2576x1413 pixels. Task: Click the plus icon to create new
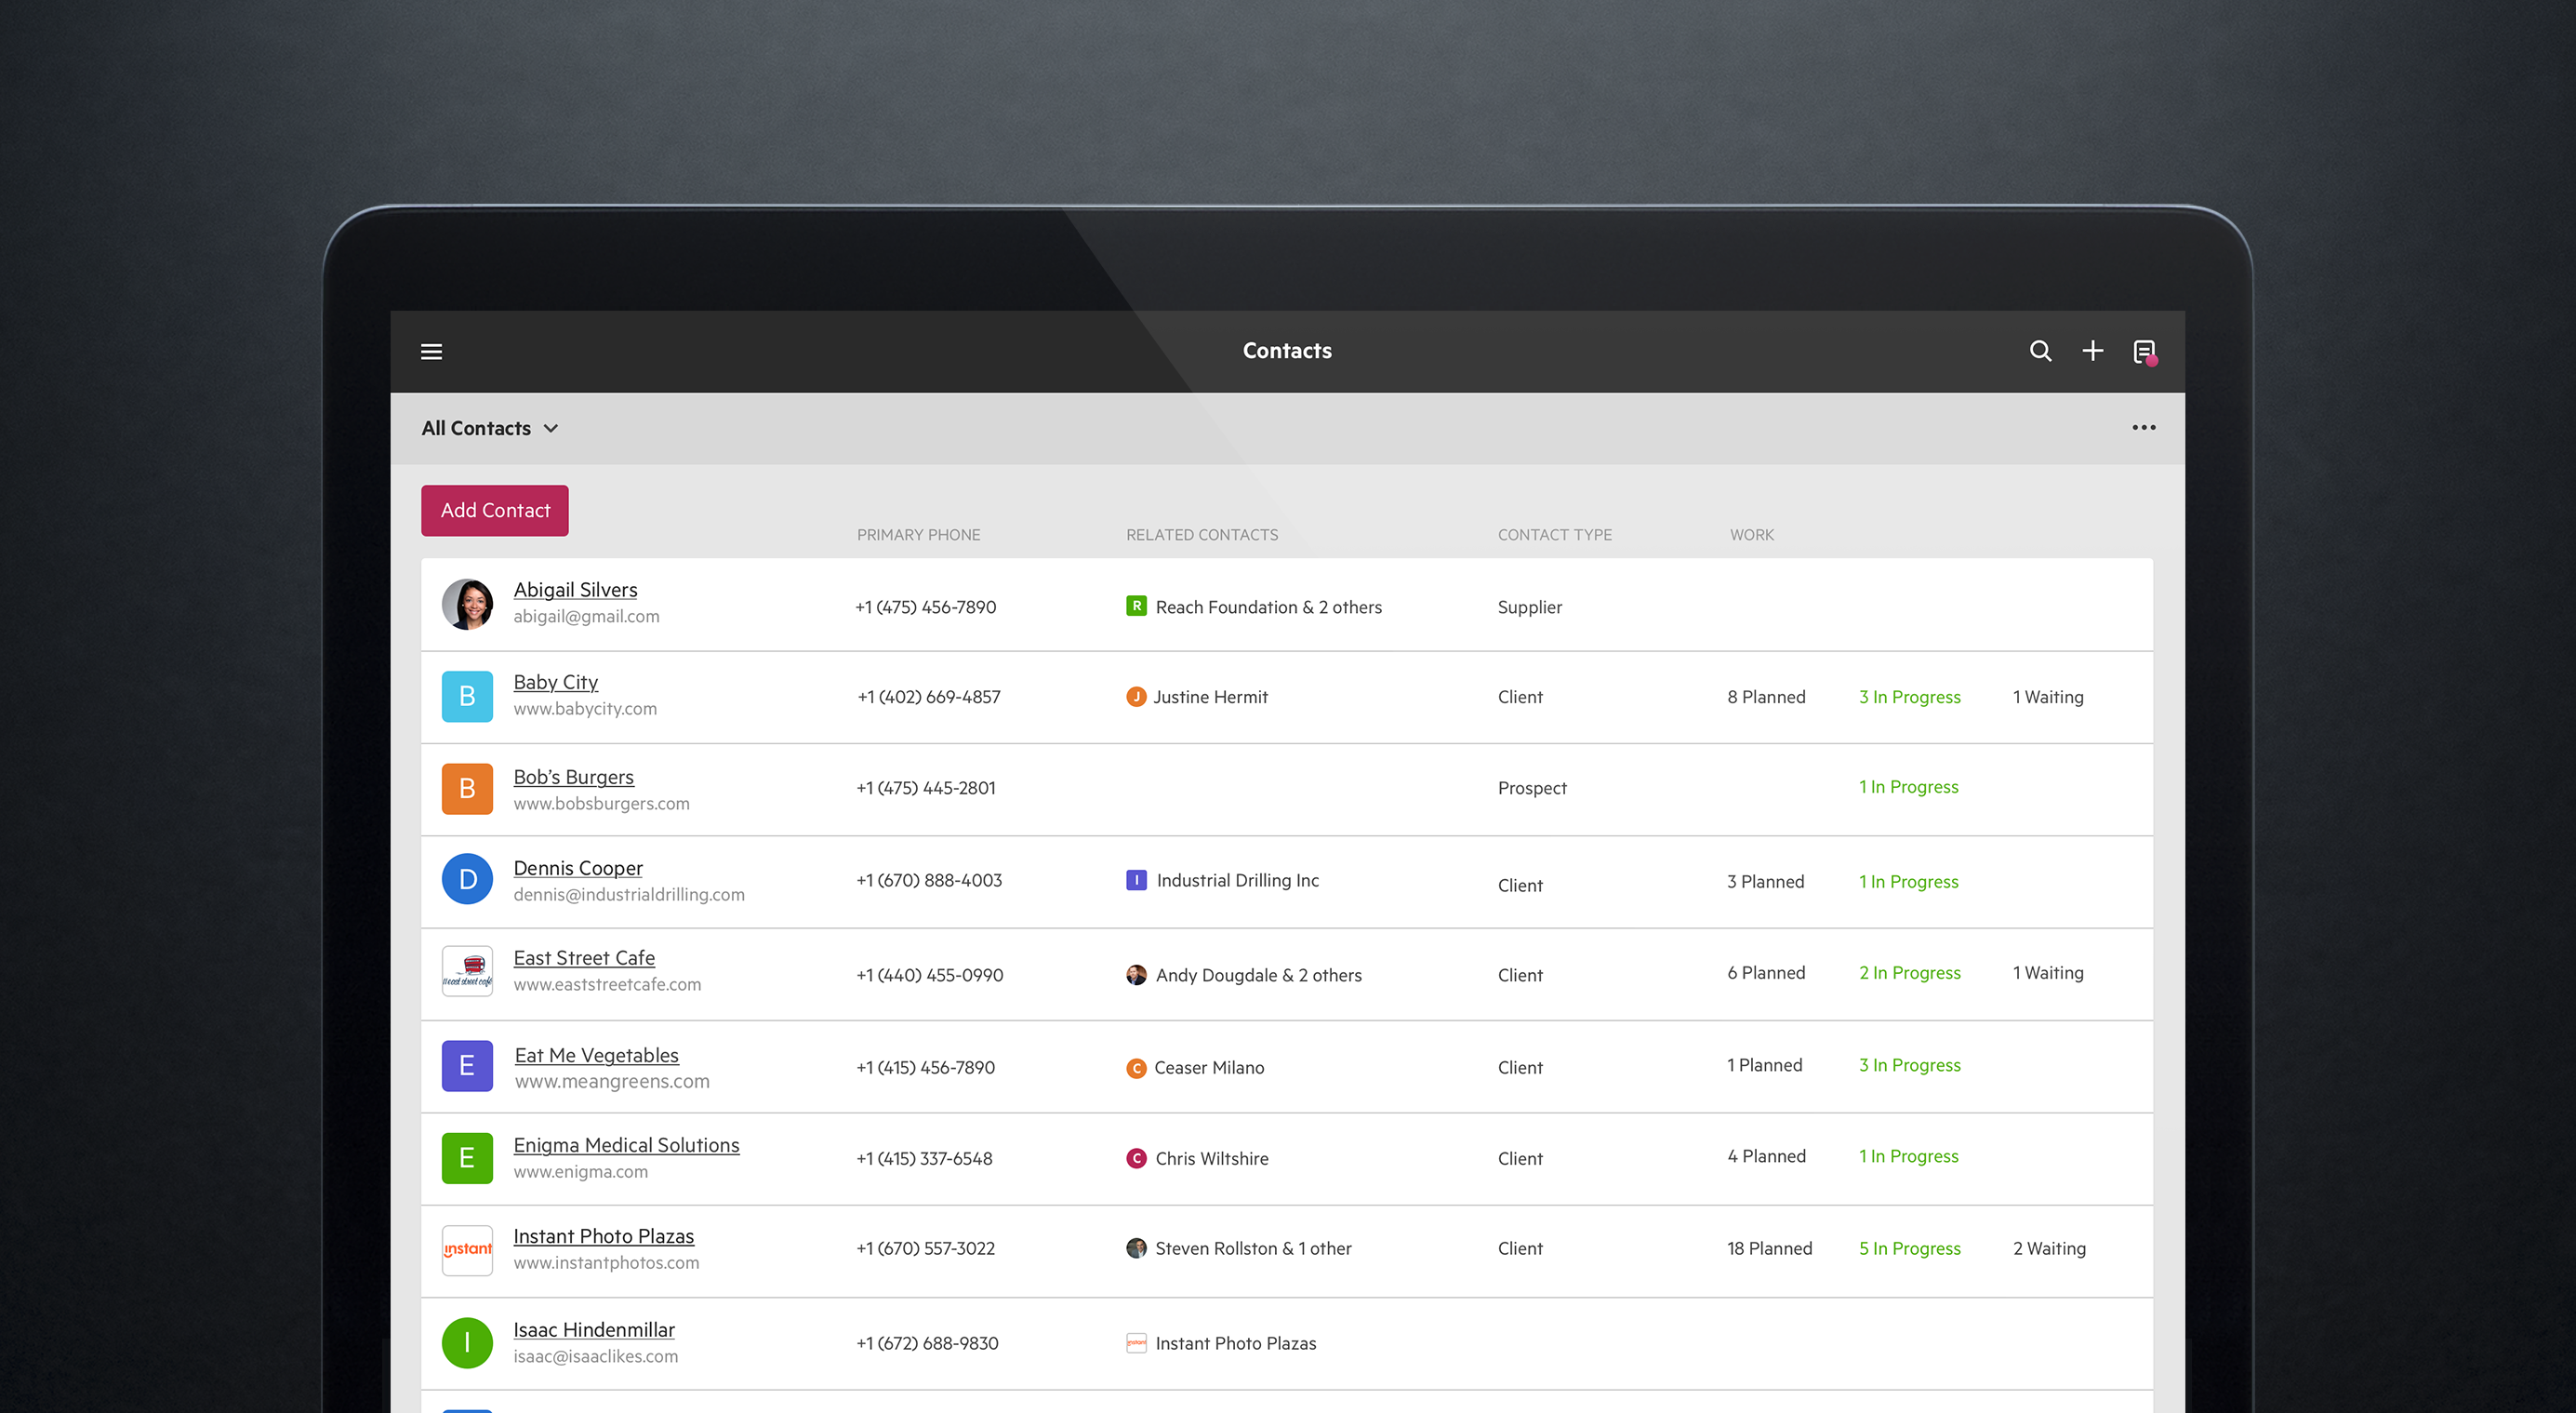click(2092, 351)
